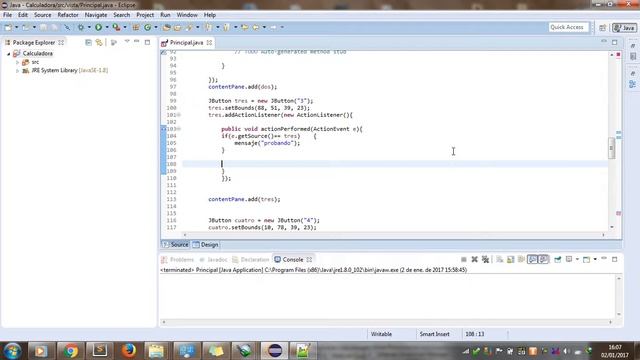The image size is (640, 360).
Task: Run the program with green Run button
Action: pos(98,27)
